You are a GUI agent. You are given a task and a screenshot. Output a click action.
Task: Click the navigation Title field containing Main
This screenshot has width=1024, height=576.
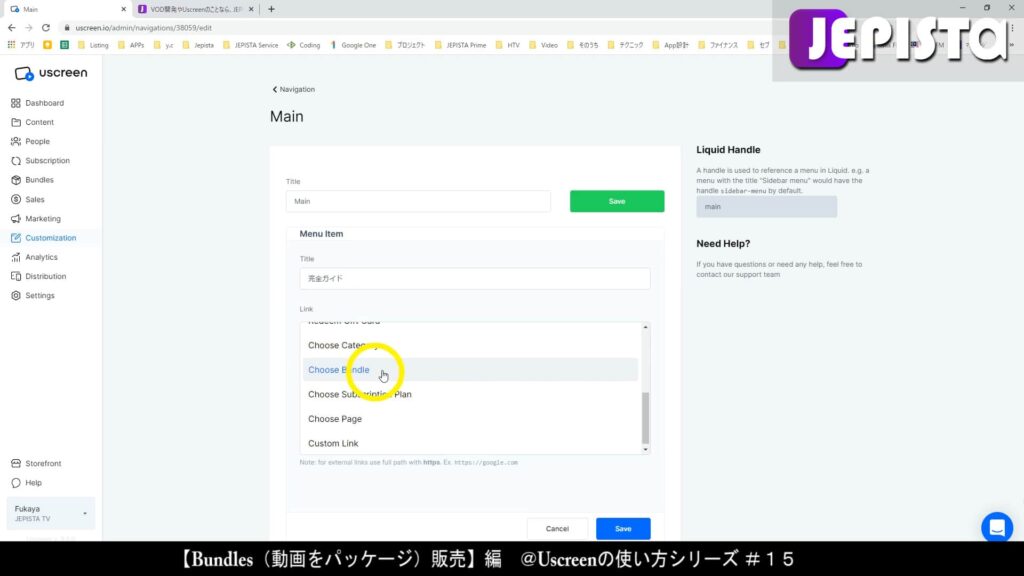(418, 201)
